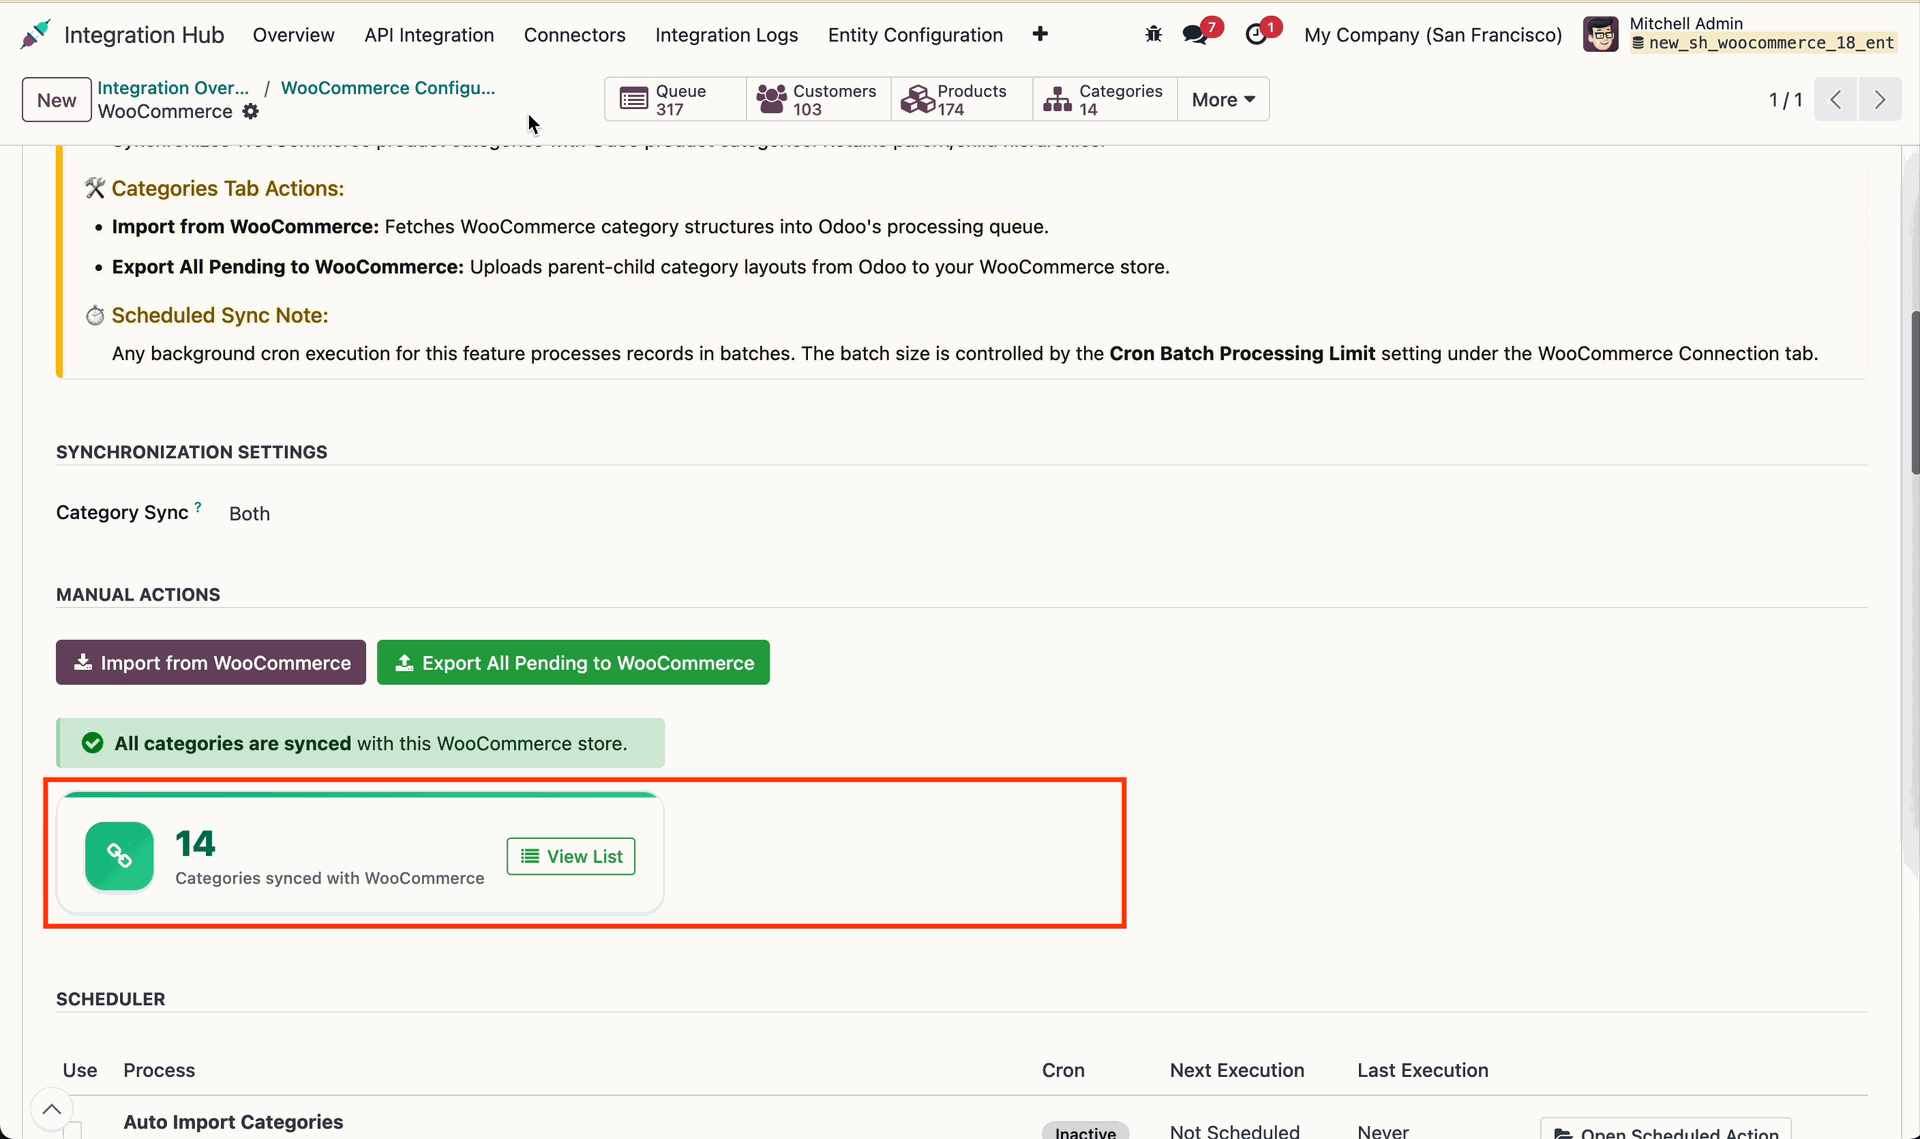Click the 'Not Scheduled' next execution text
This screenshot has height=1139, width=1920.
[x=1235, y=1131]
